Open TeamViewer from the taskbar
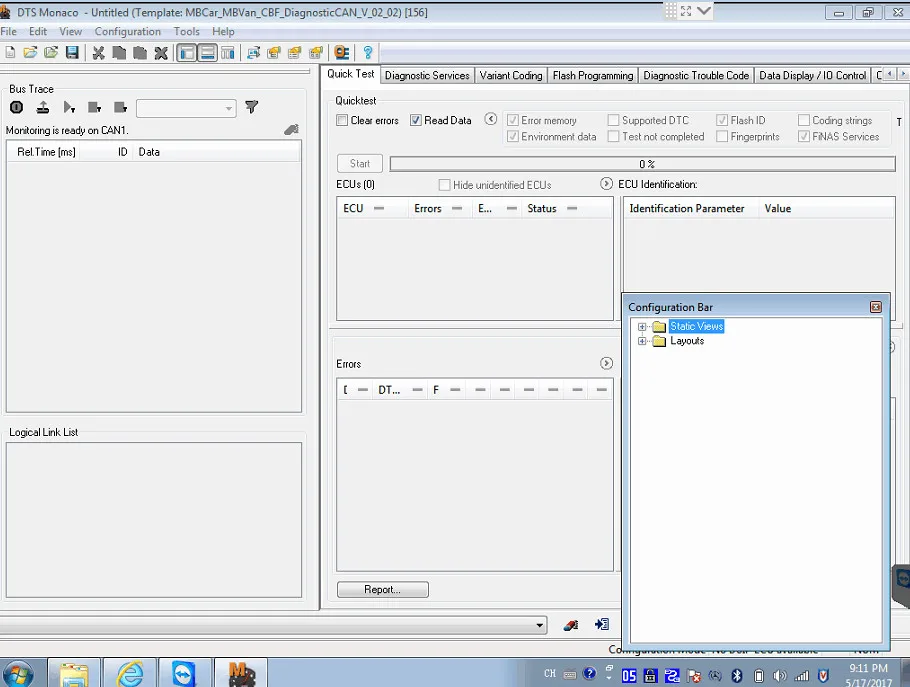The width and height of the screenshot is (910, 687). click(185, 674)
